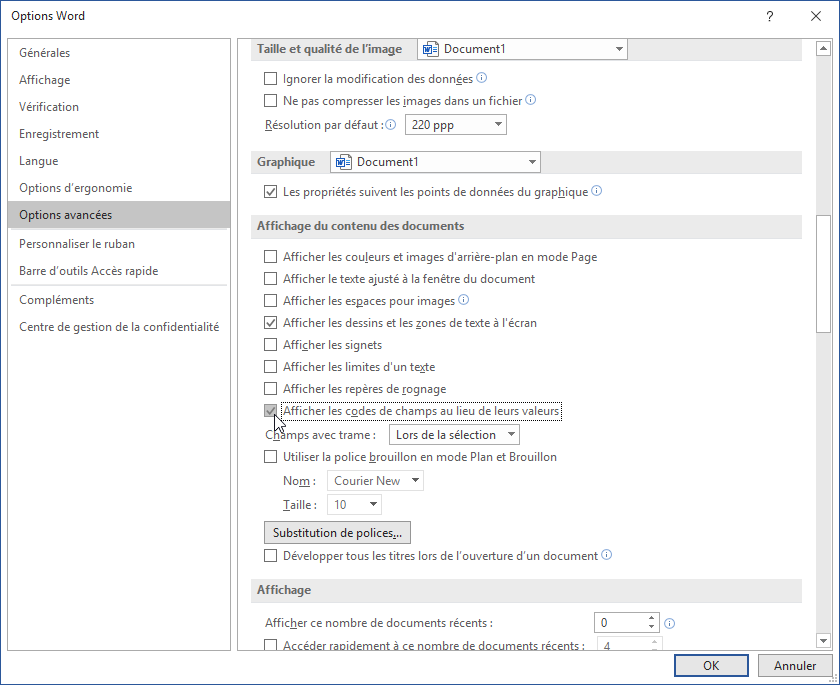Click the vertical scrollbar down arrow
840x685 pixels.
(x=823, y=640)
